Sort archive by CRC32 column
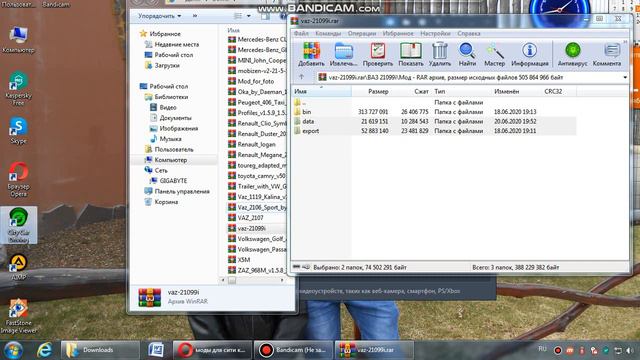 tap(553, 91)
